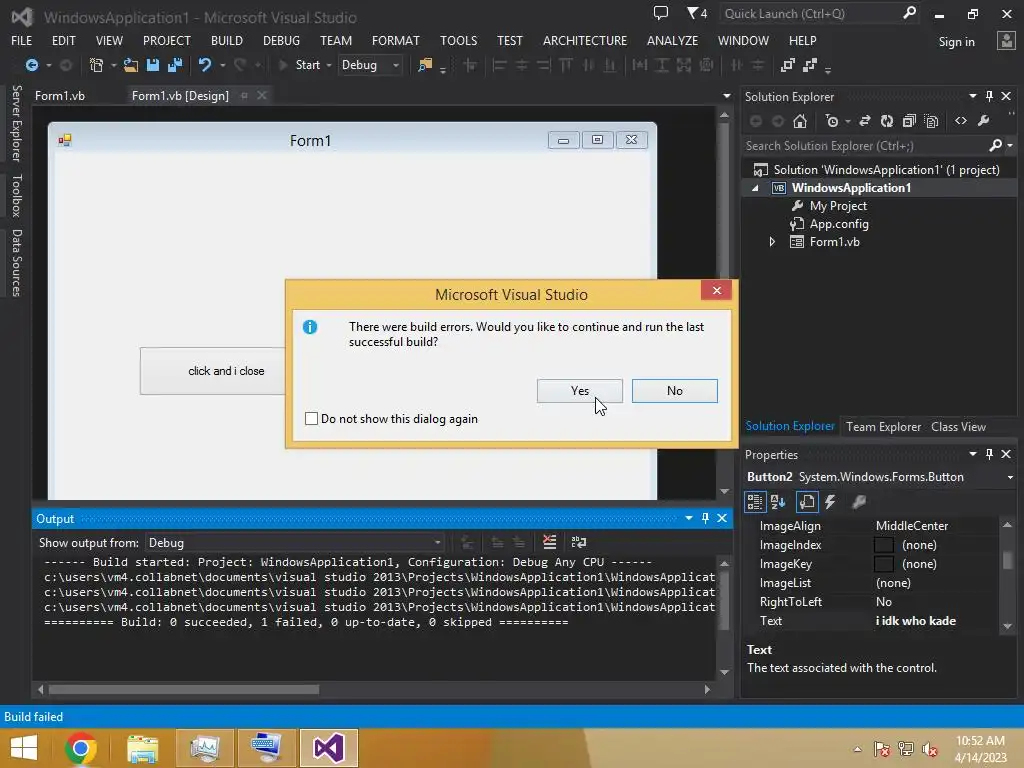Tick 'Do not show this dialog again'

tap(312, 419)
